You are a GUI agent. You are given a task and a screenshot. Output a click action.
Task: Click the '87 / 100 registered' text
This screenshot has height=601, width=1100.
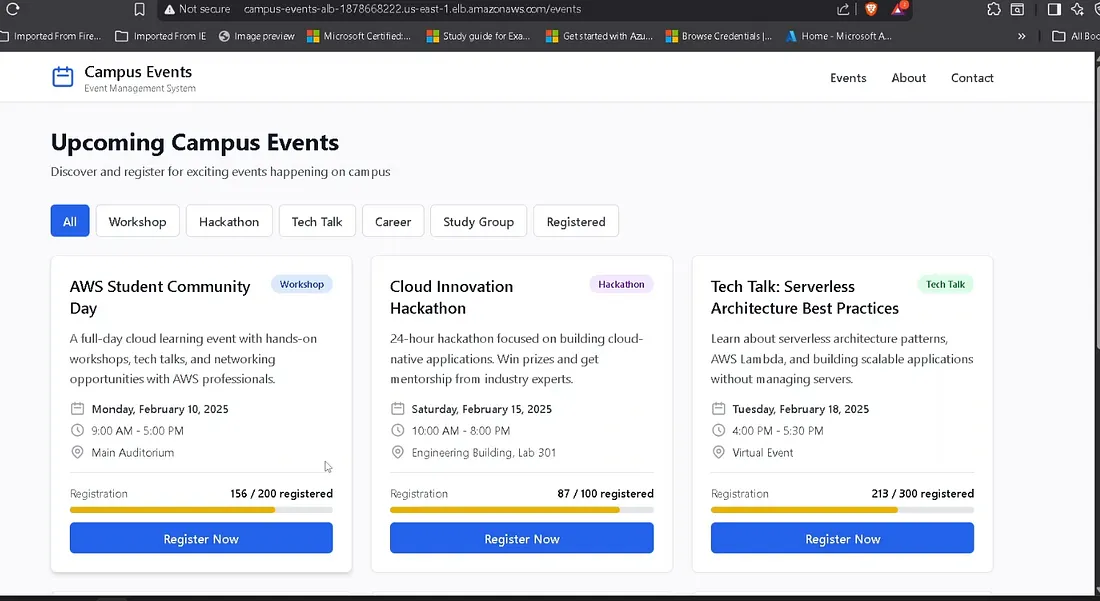tap(605, 493)
